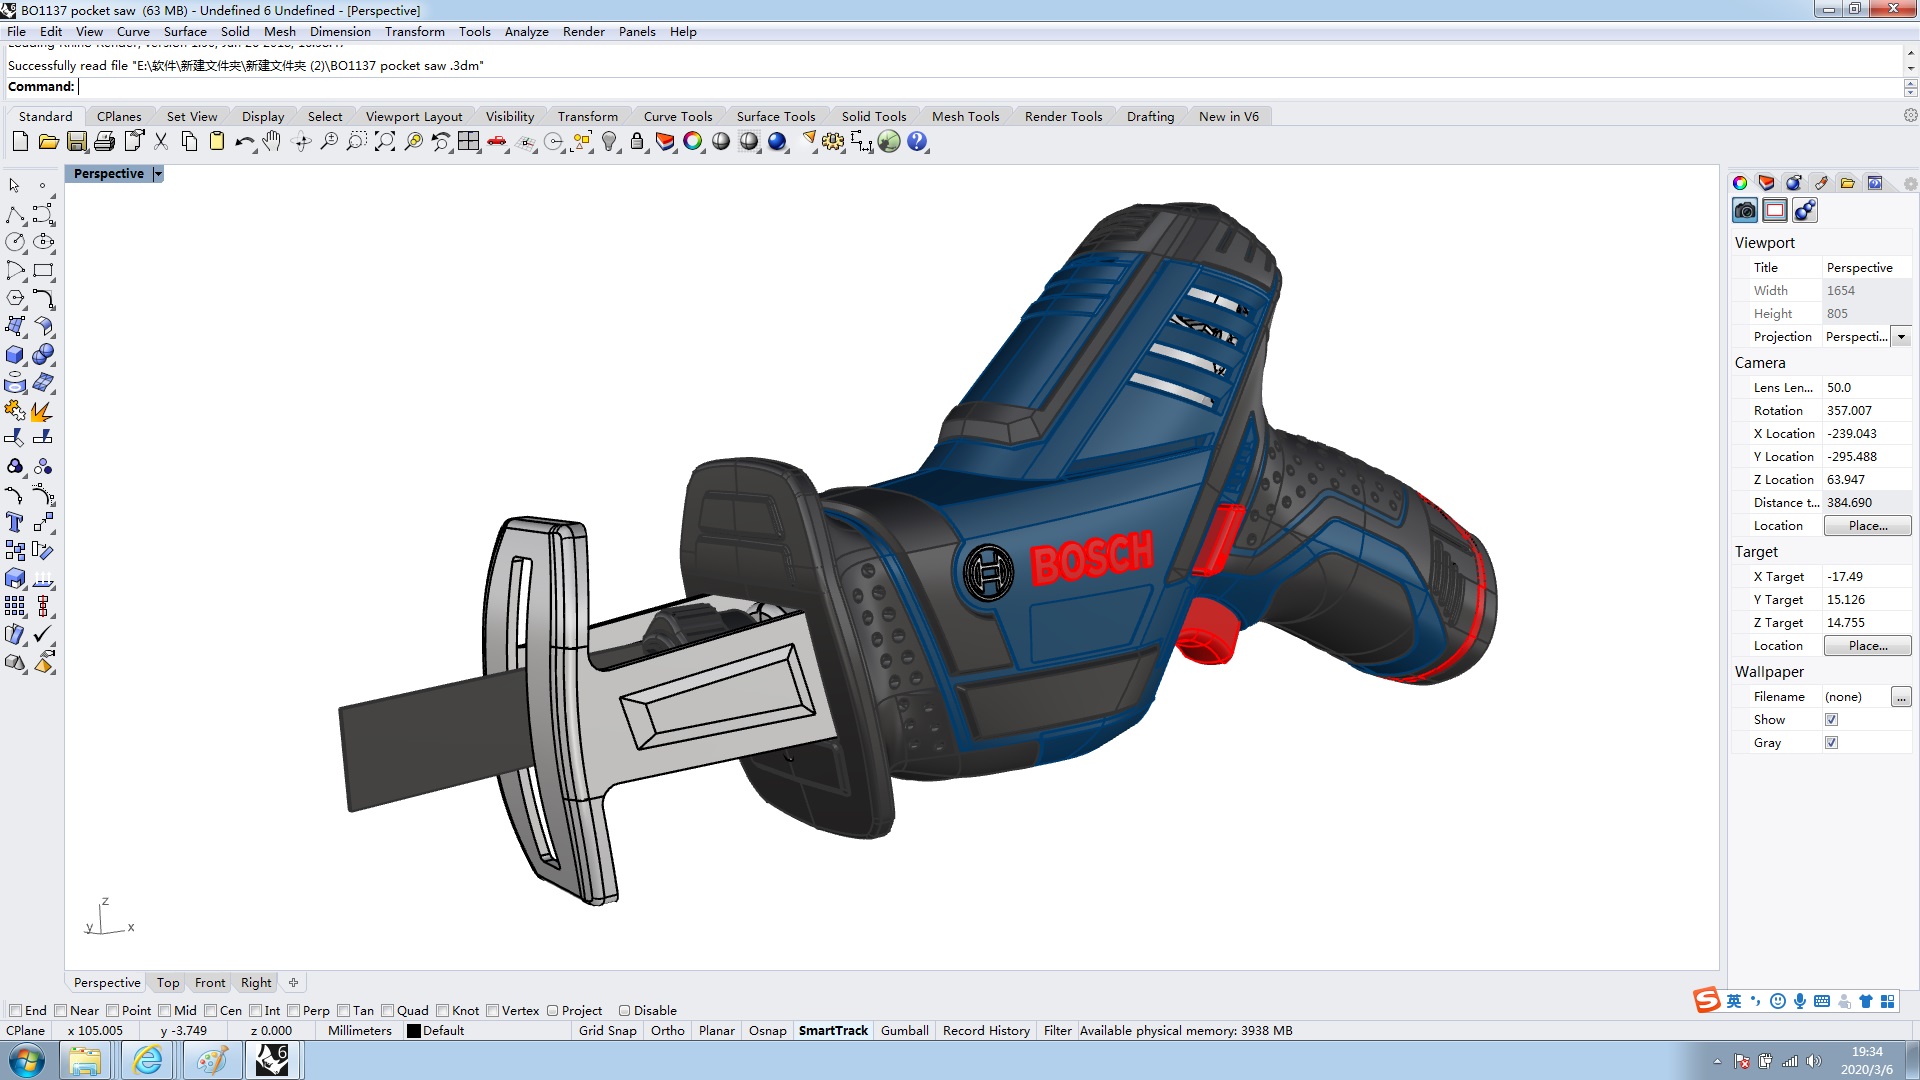Toggle the Wallpaper Show checkbox
Viewport: 1920px width, 1080px height.
coord(1831,720)
